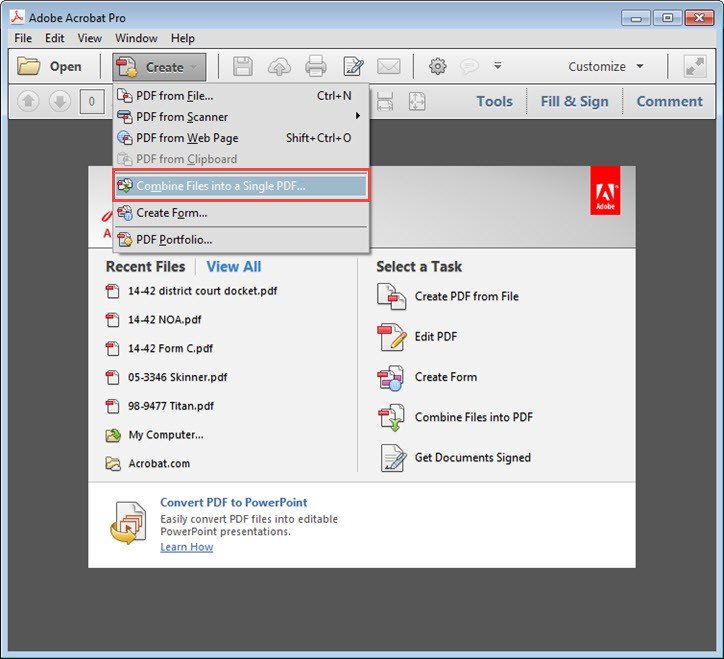Click the View All recent files link

[233, 267]
